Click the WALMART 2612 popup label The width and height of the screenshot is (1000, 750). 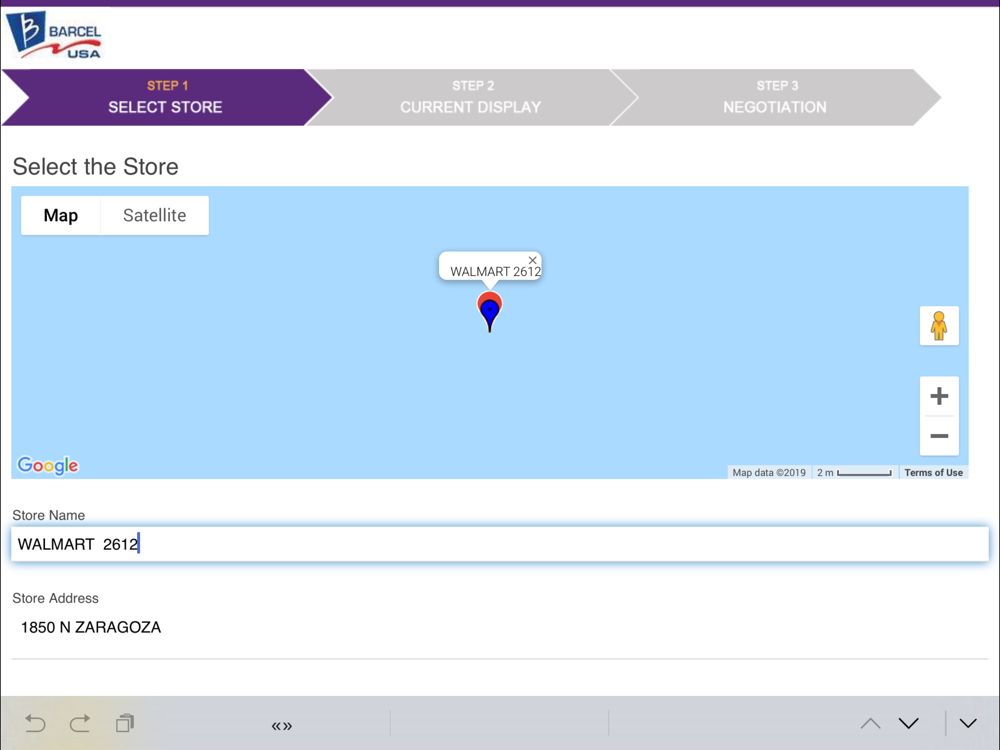click(496, 272)
